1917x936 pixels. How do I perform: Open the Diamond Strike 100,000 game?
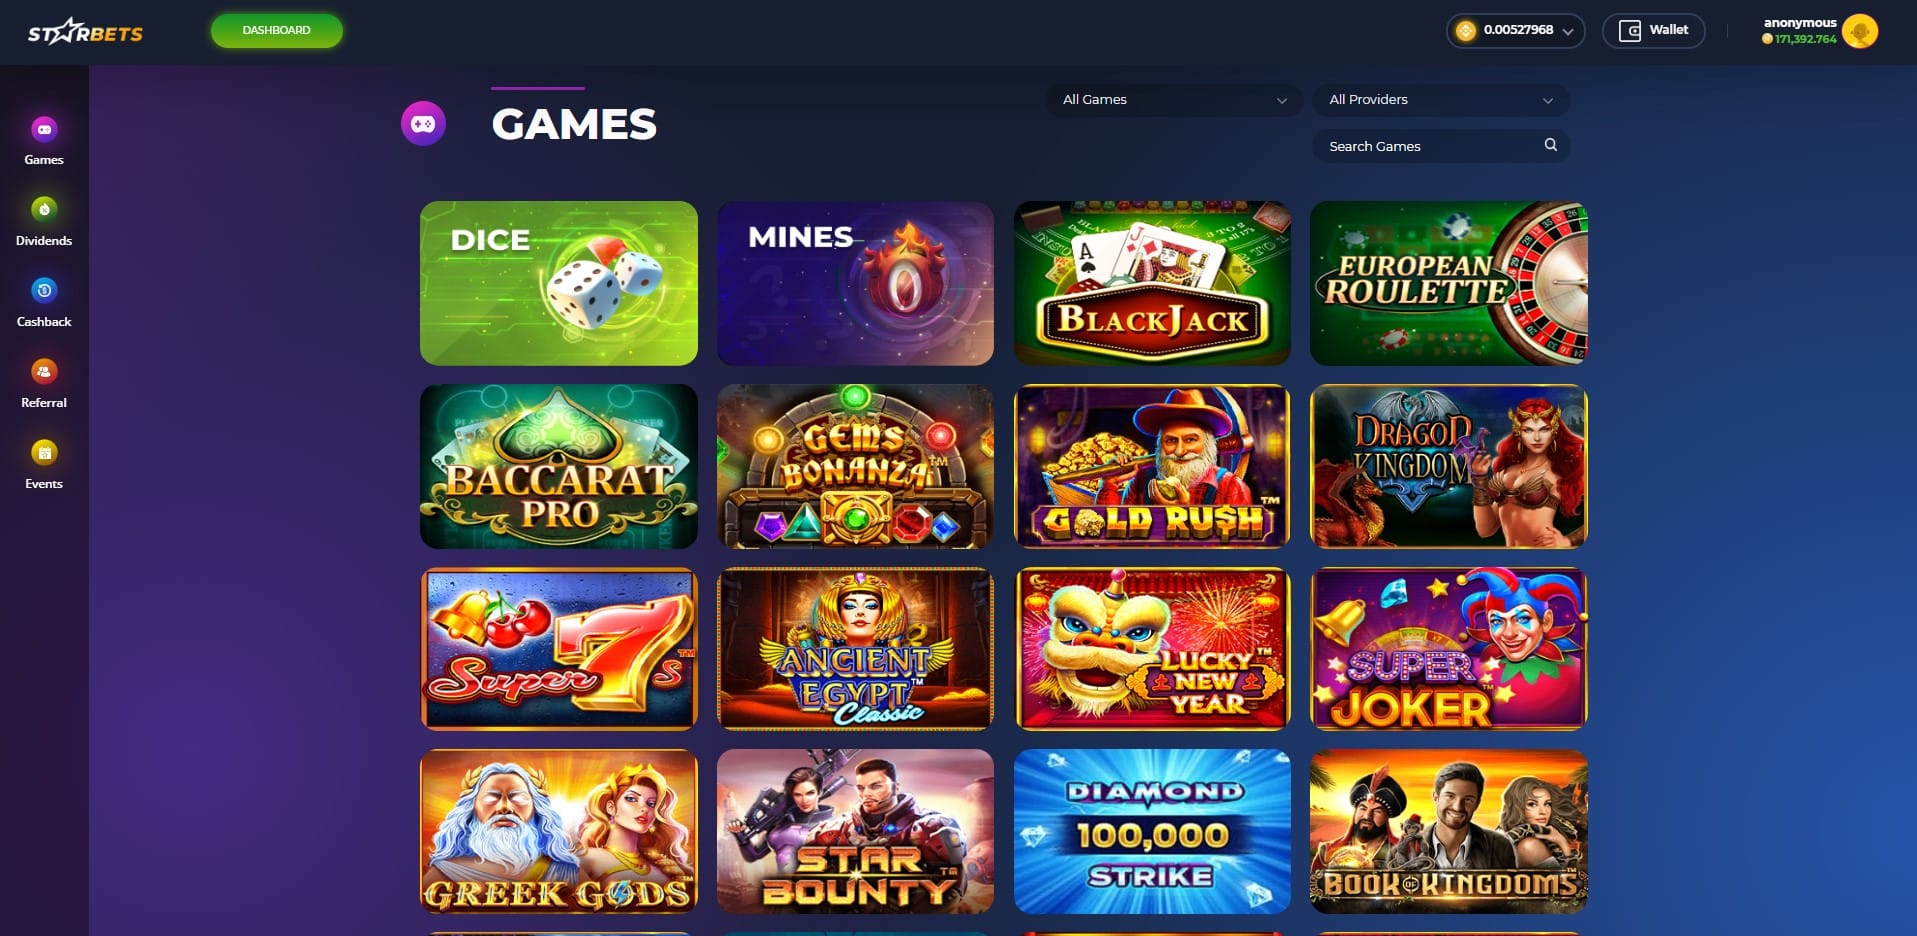coord(1152,831)
